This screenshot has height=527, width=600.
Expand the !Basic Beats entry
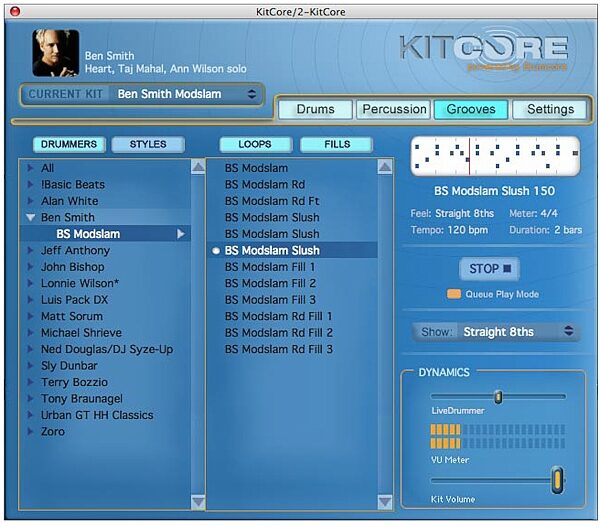[30, 184]
